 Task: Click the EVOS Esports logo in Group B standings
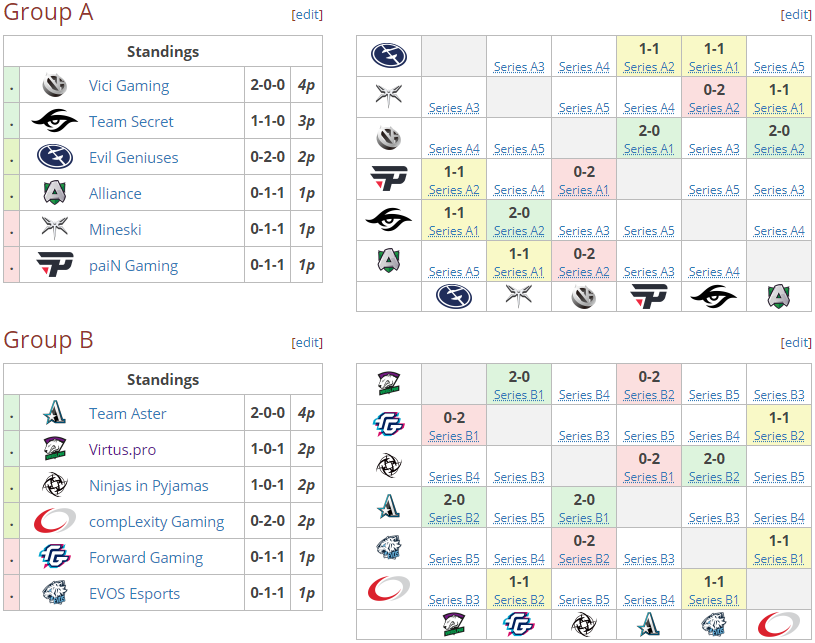coord(54,593)
